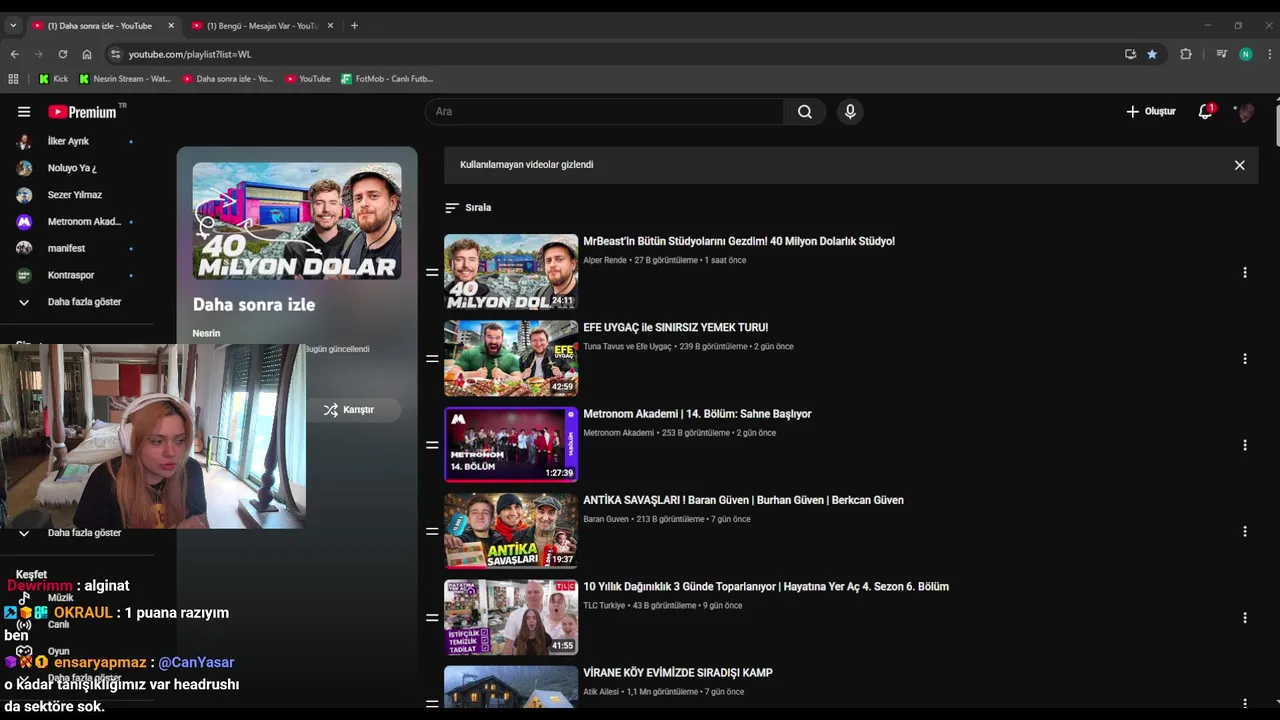1280x720 pixels.
Task: Close the Daha sonra izle tab
Action: coord(171,26)
